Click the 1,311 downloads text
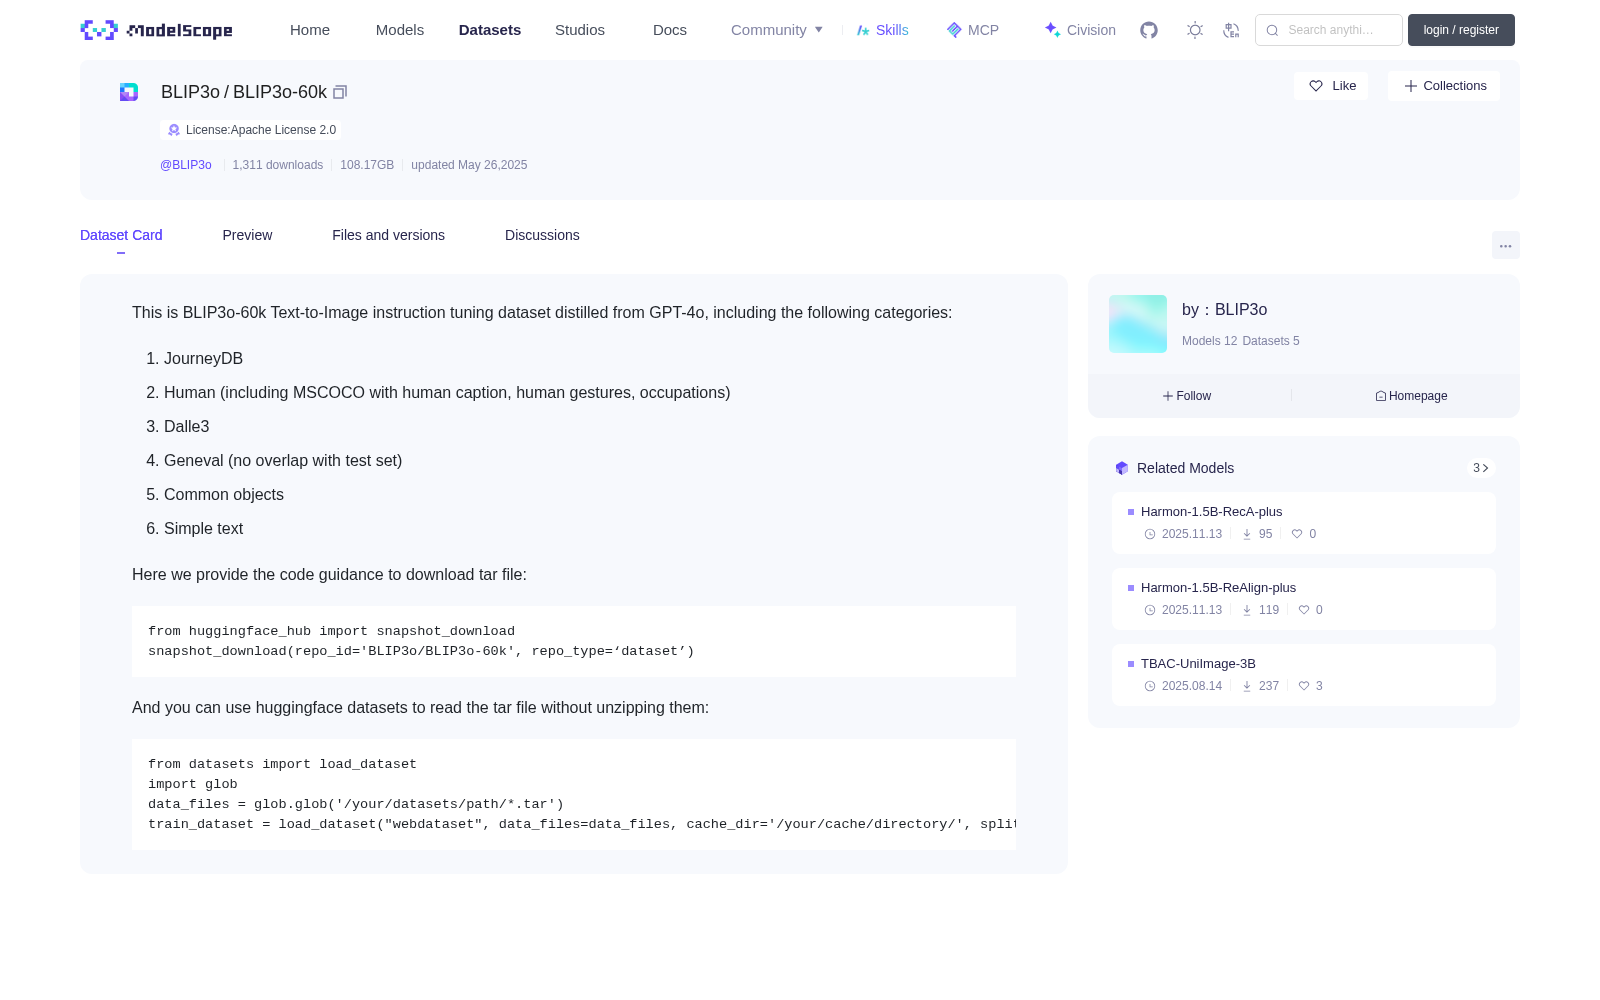 (278, 165)
